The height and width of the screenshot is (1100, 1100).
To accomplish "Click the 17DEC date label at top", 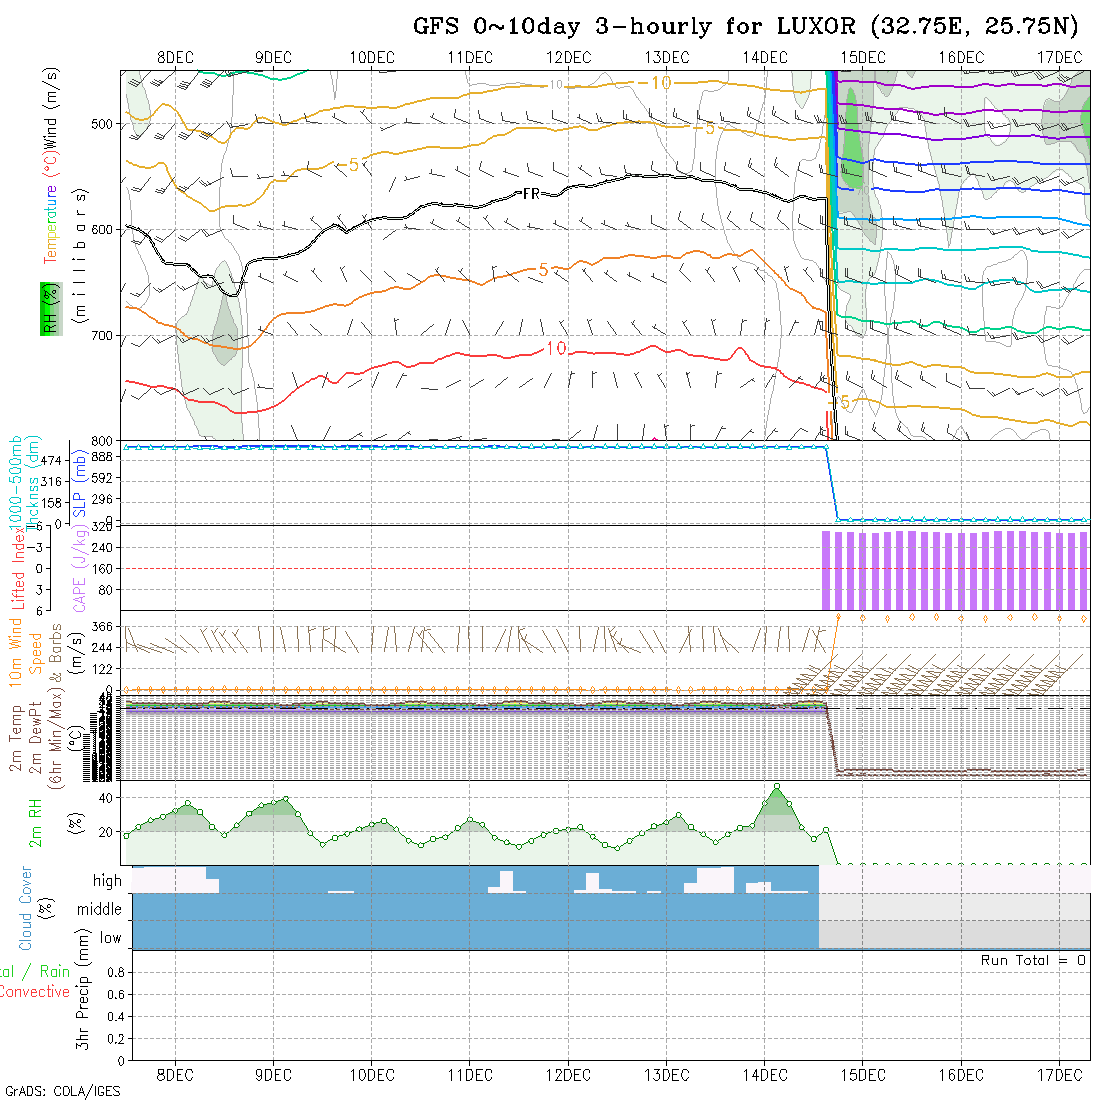I will coord(1059,57).
